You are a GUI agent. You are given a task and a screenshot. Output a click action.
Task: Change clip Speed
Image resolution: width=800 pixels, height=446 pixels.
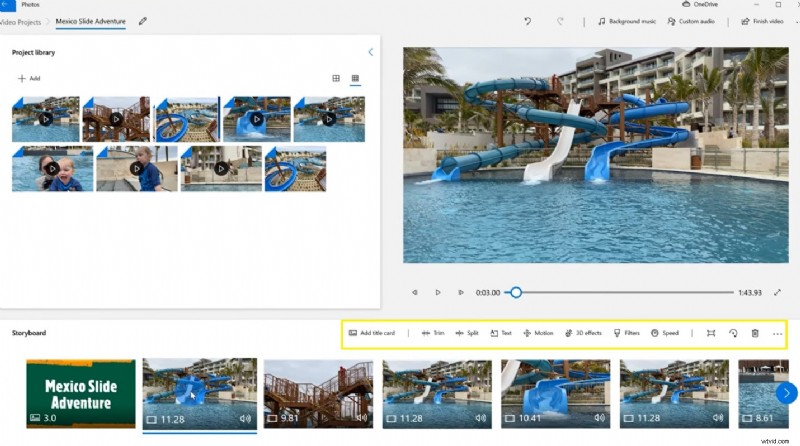tap(665, 333)
